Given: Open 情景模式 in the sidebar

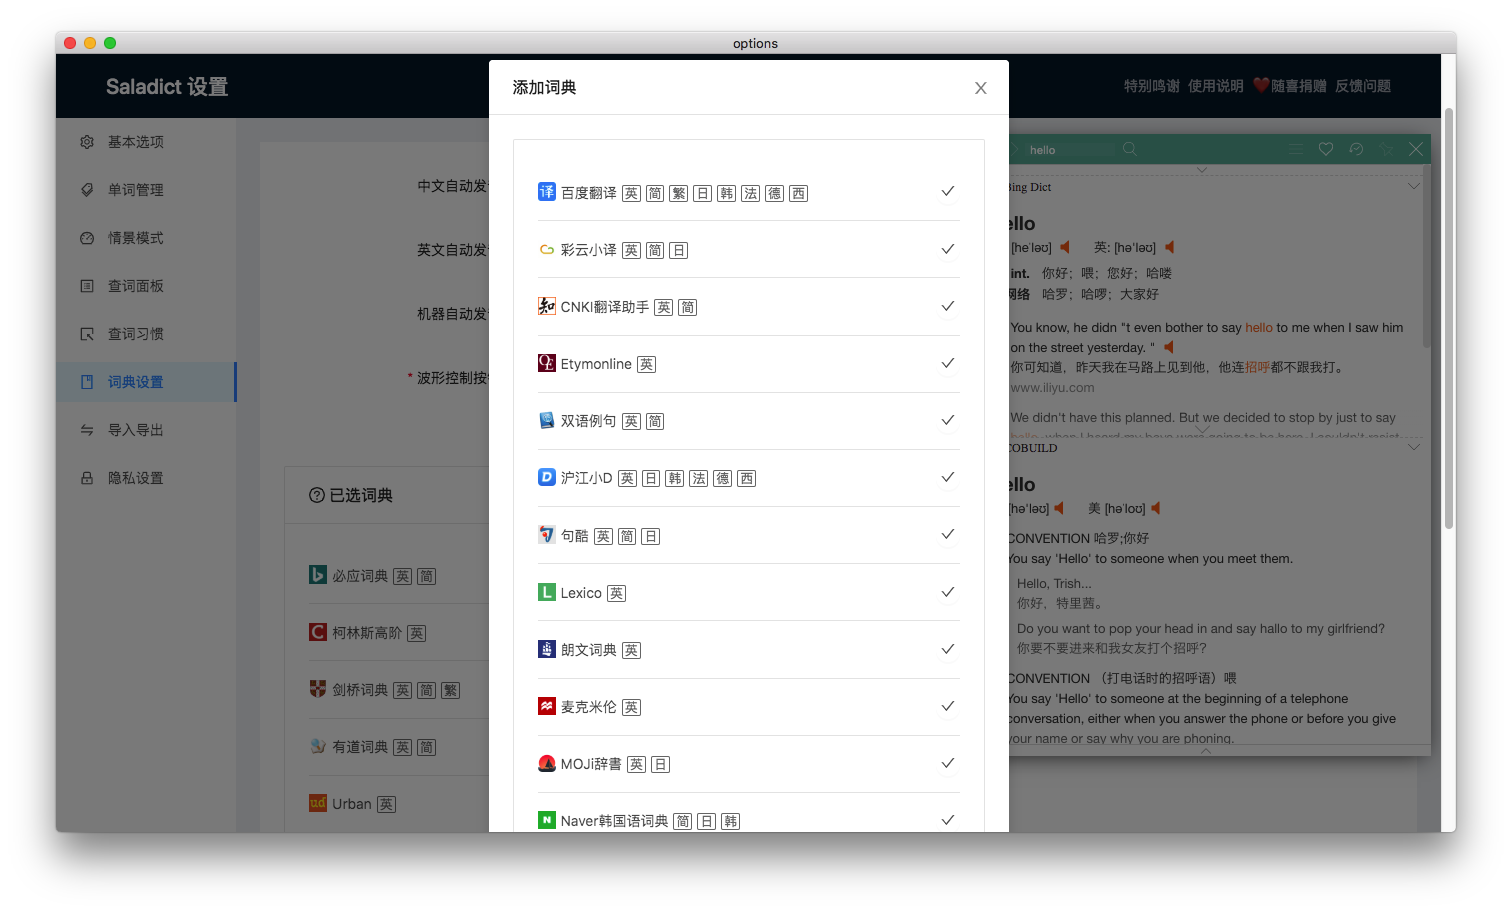Looking at the screenshot, I should pyautogui.click(x=146, y=238).
